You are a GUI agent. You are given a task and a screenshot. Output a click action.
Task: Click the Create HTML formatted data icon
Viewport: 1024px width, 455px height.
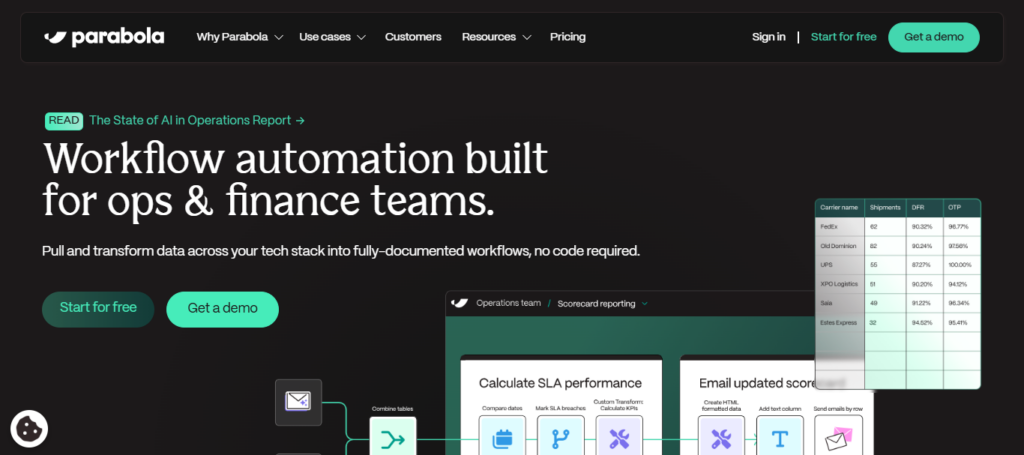[721, 437]
